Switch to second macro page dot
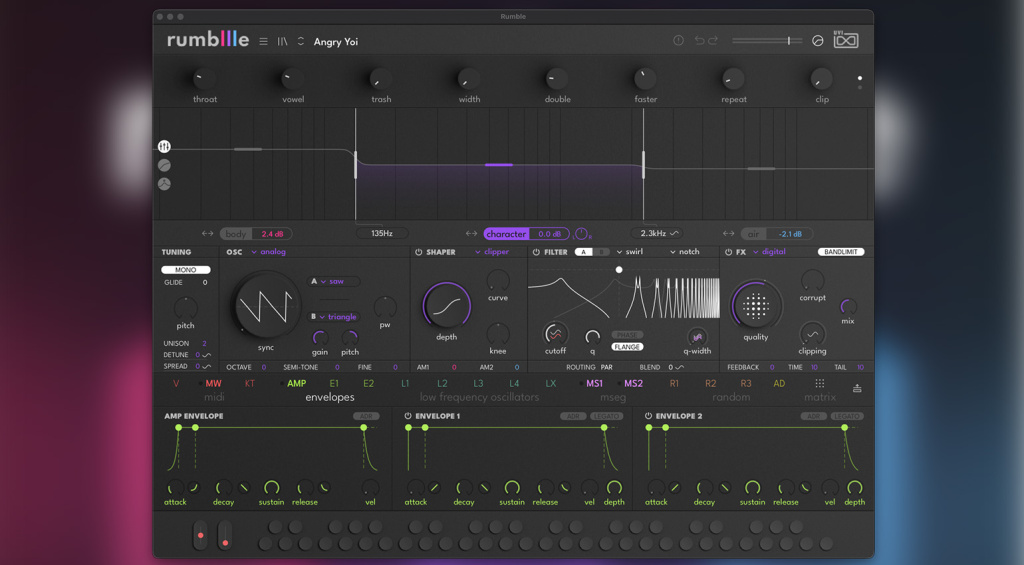The image size is (1024, 565). click(860, 88)
